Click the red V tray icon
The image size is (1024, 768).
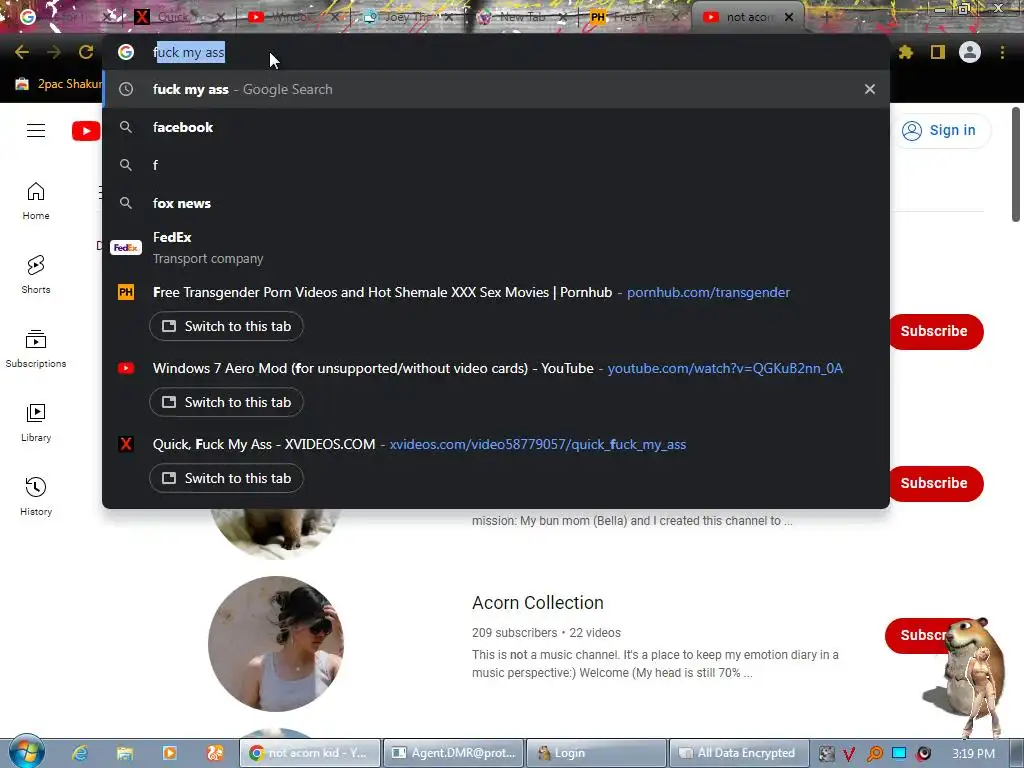[849, 754]
